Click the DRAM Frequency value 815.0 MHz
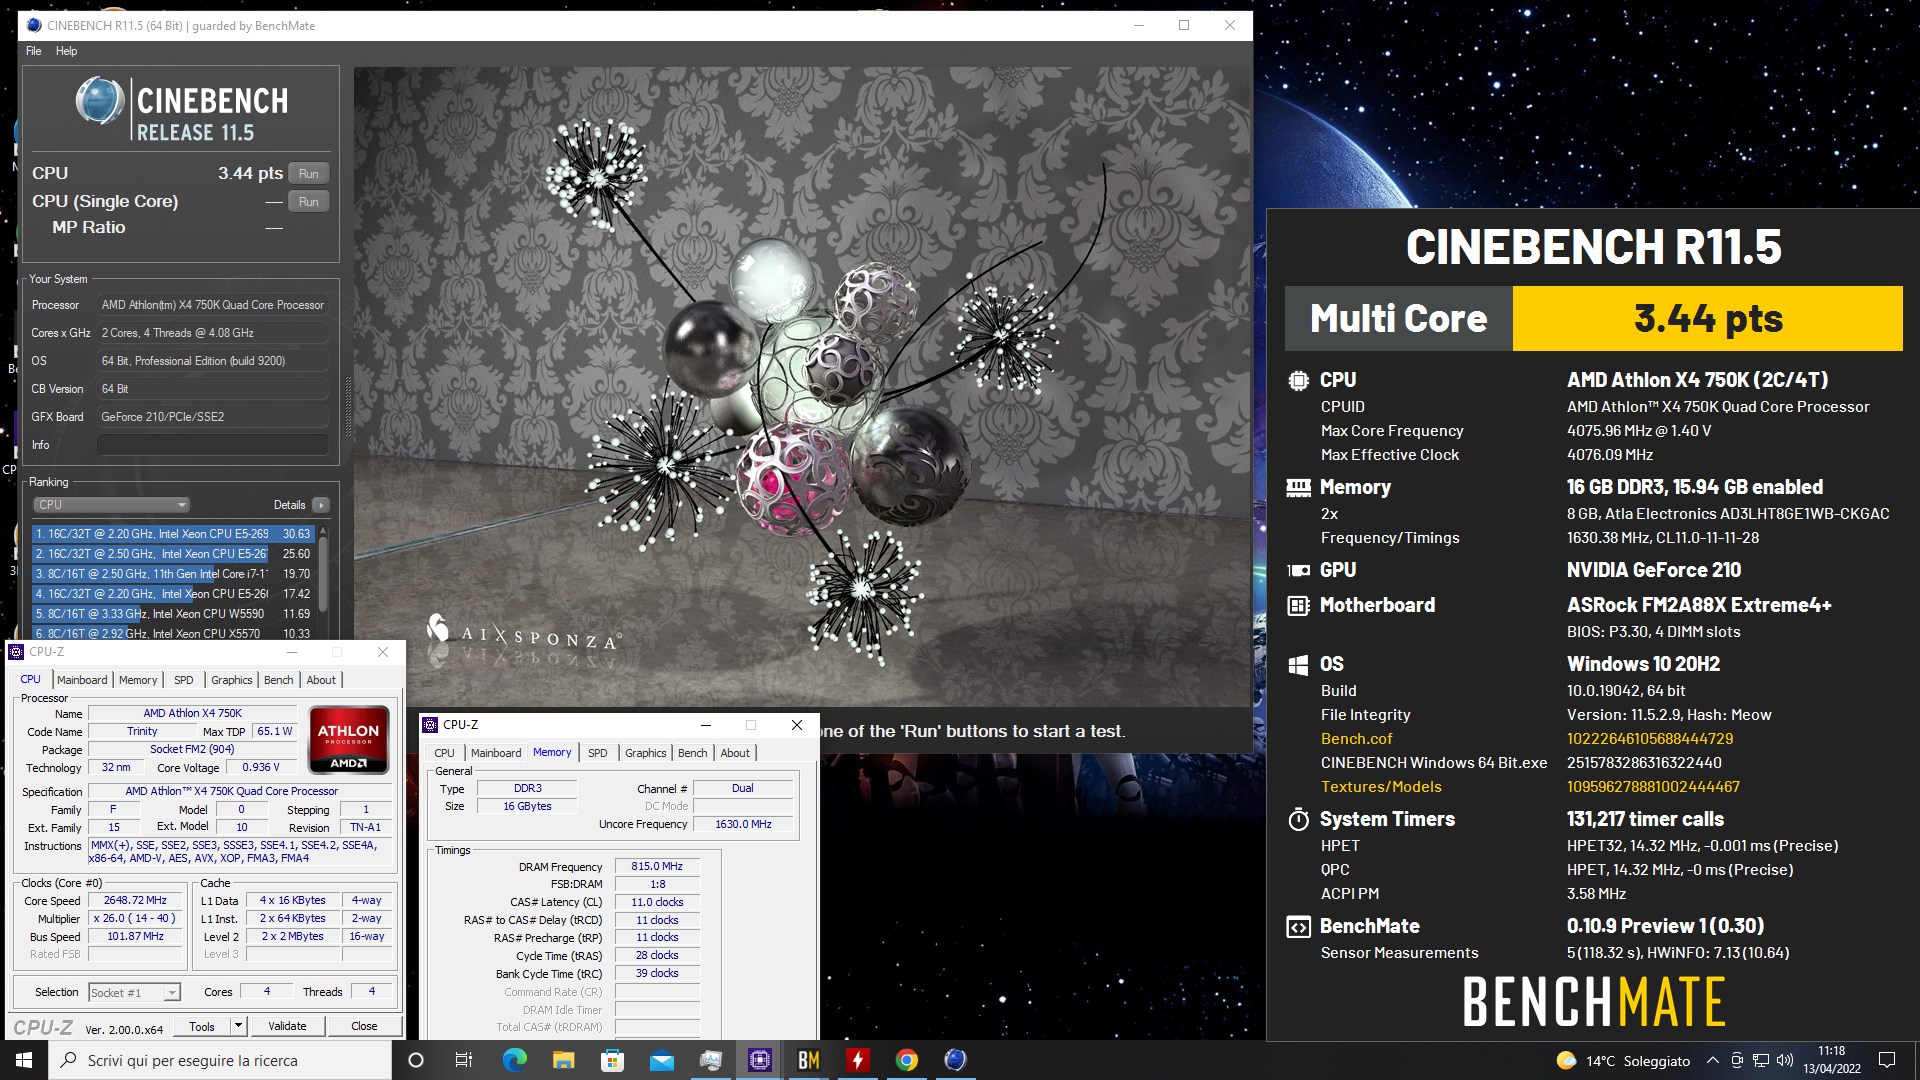This screenshot has height=1080, width=1920. point(657,867)
